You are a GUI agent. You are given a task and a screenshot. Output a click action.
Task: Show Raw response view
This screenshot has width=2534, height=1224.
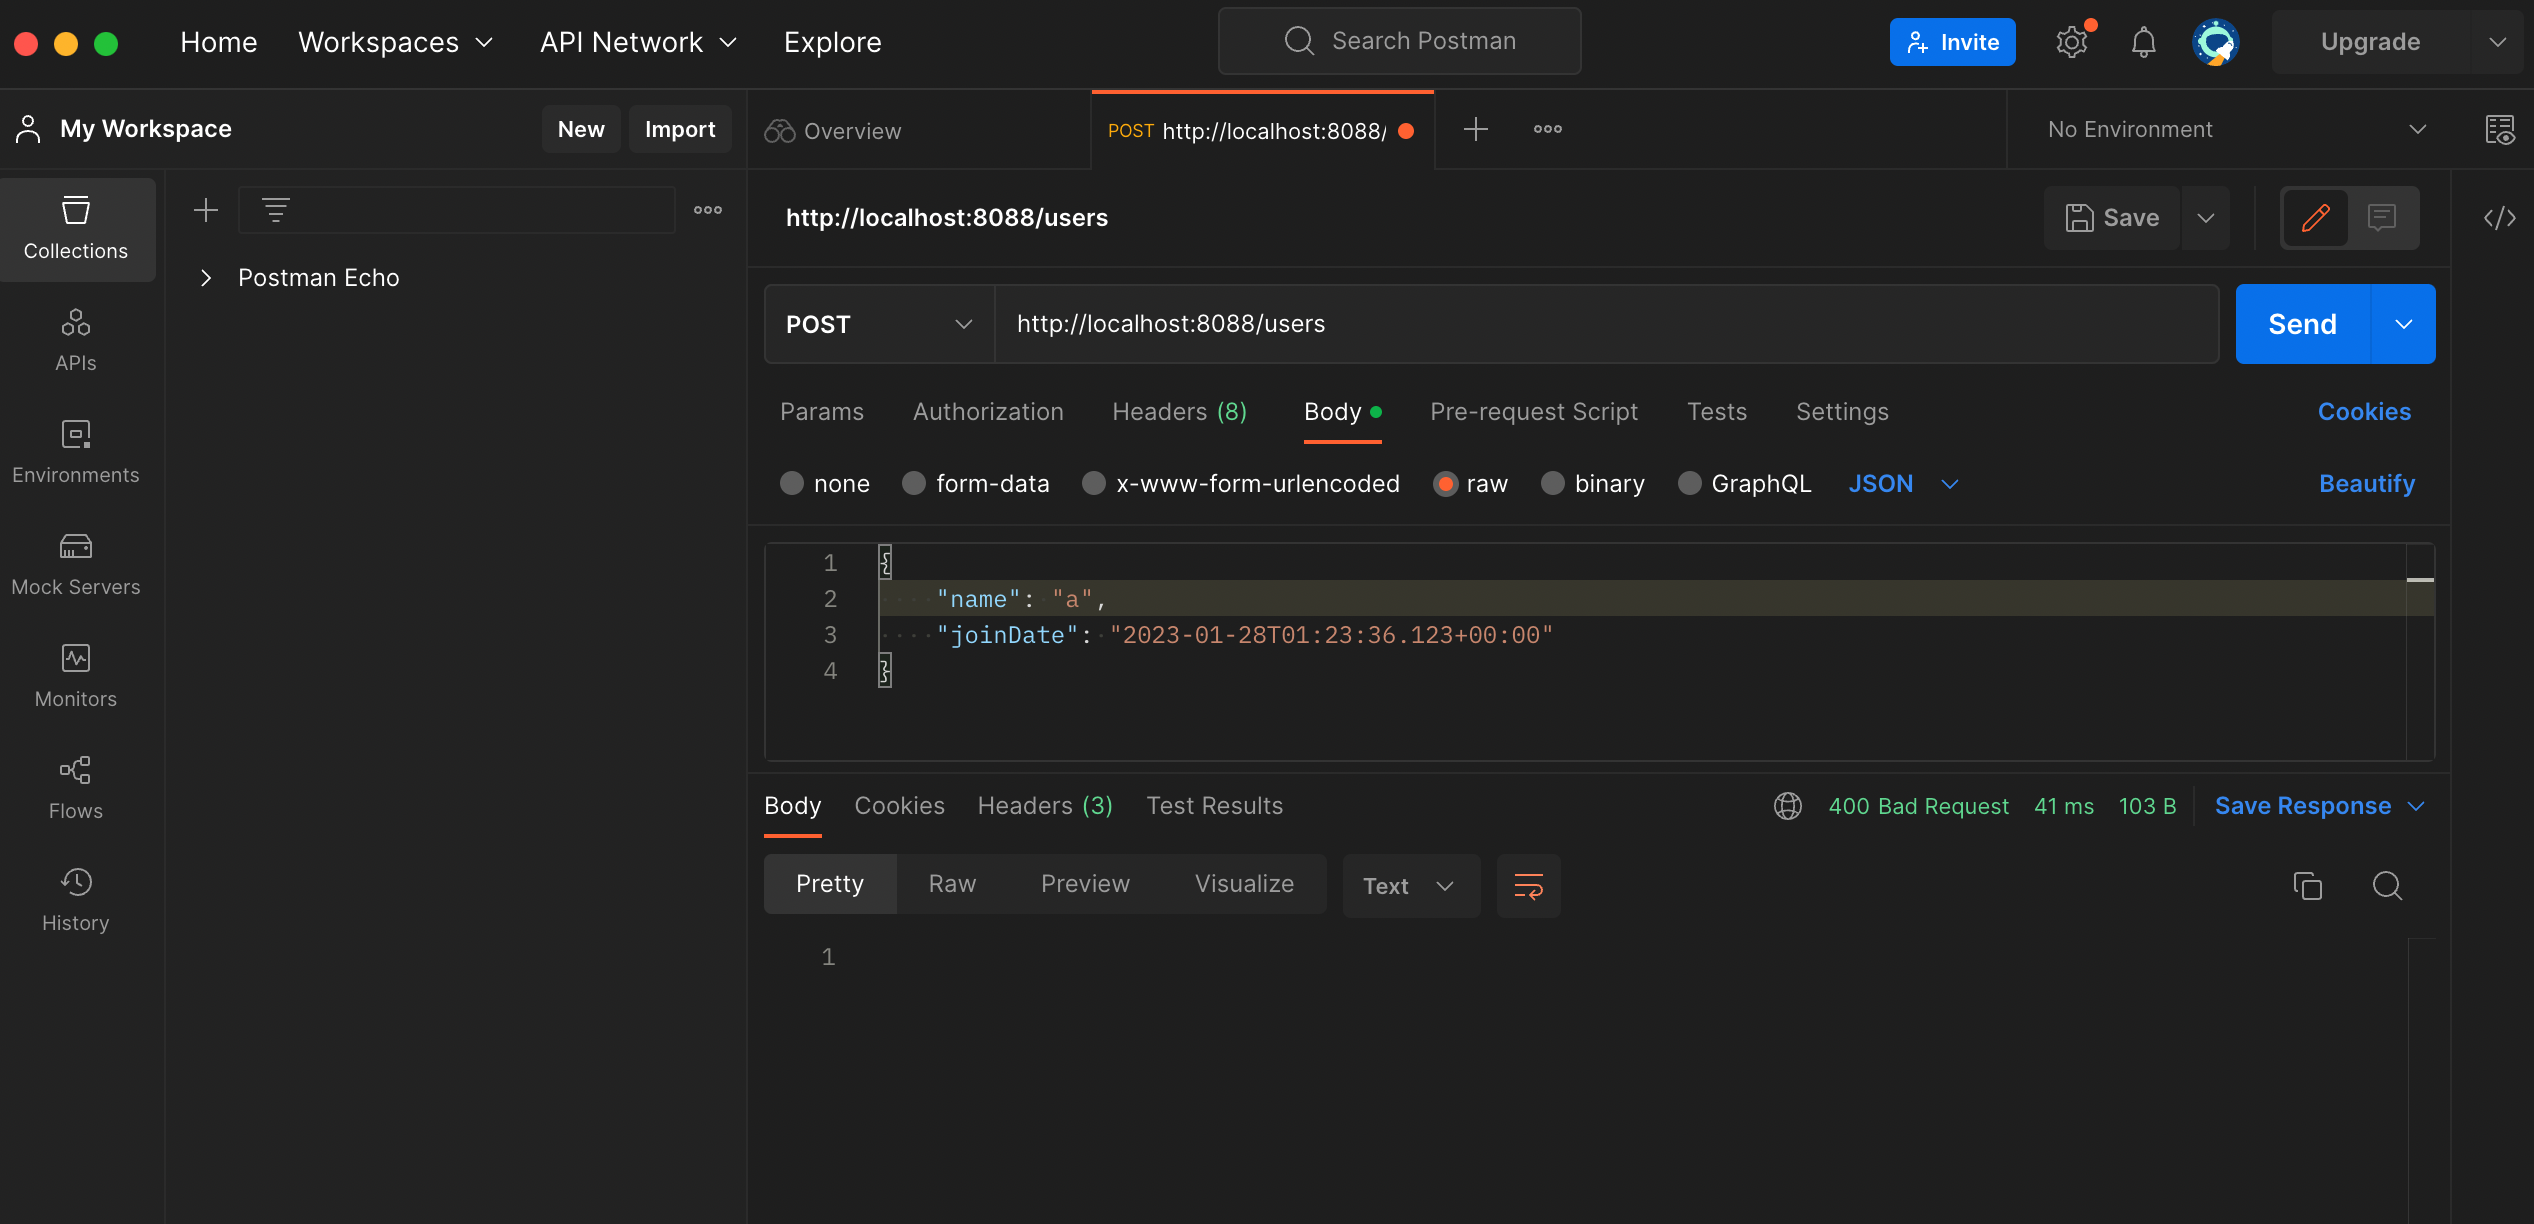(x=952, y=884)
